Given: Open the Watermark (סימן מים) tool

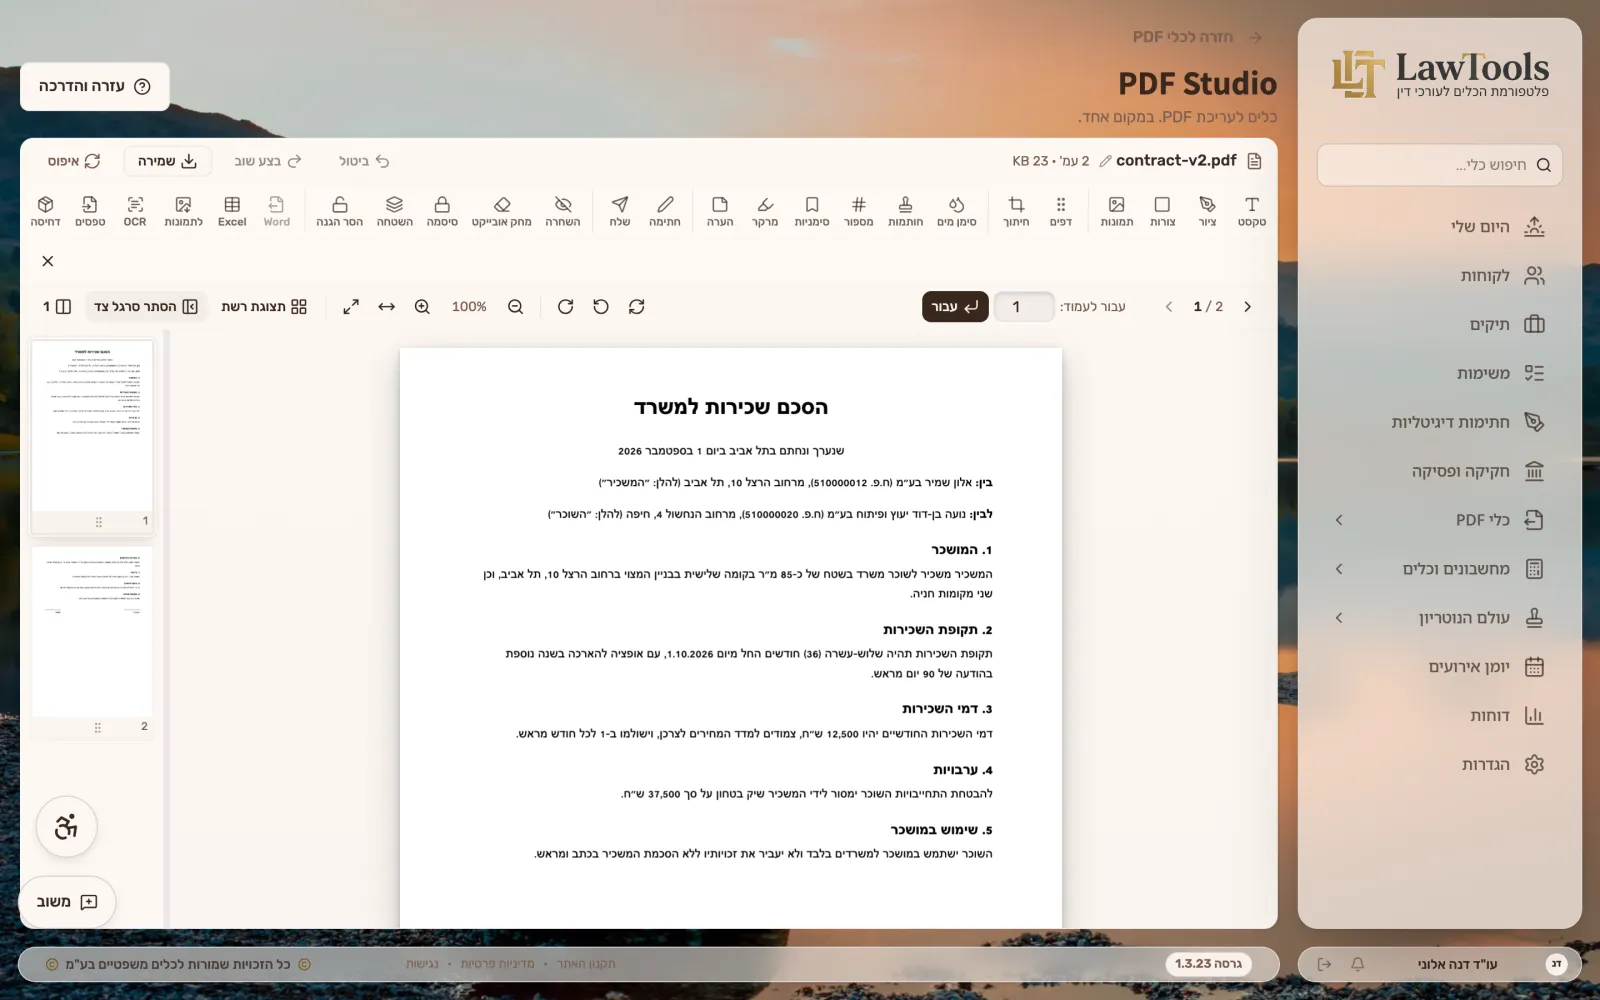Looking at the screenshot, I should coord(956,211).
